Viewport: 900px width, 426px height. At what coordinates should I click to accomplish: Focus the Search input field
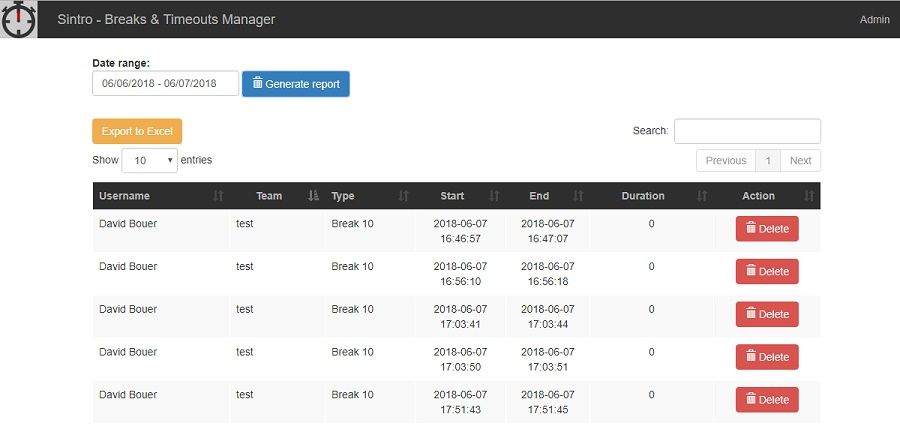click(747, 131)
